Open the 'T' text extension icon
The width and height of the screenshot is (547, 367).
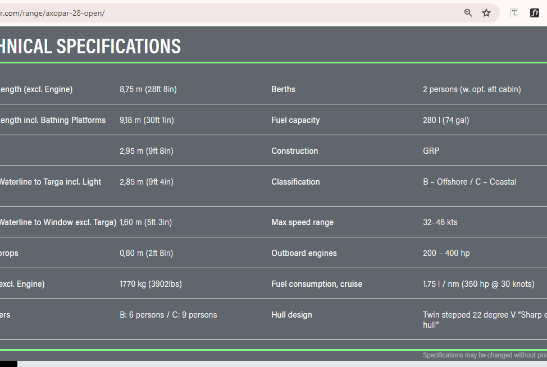514,13
